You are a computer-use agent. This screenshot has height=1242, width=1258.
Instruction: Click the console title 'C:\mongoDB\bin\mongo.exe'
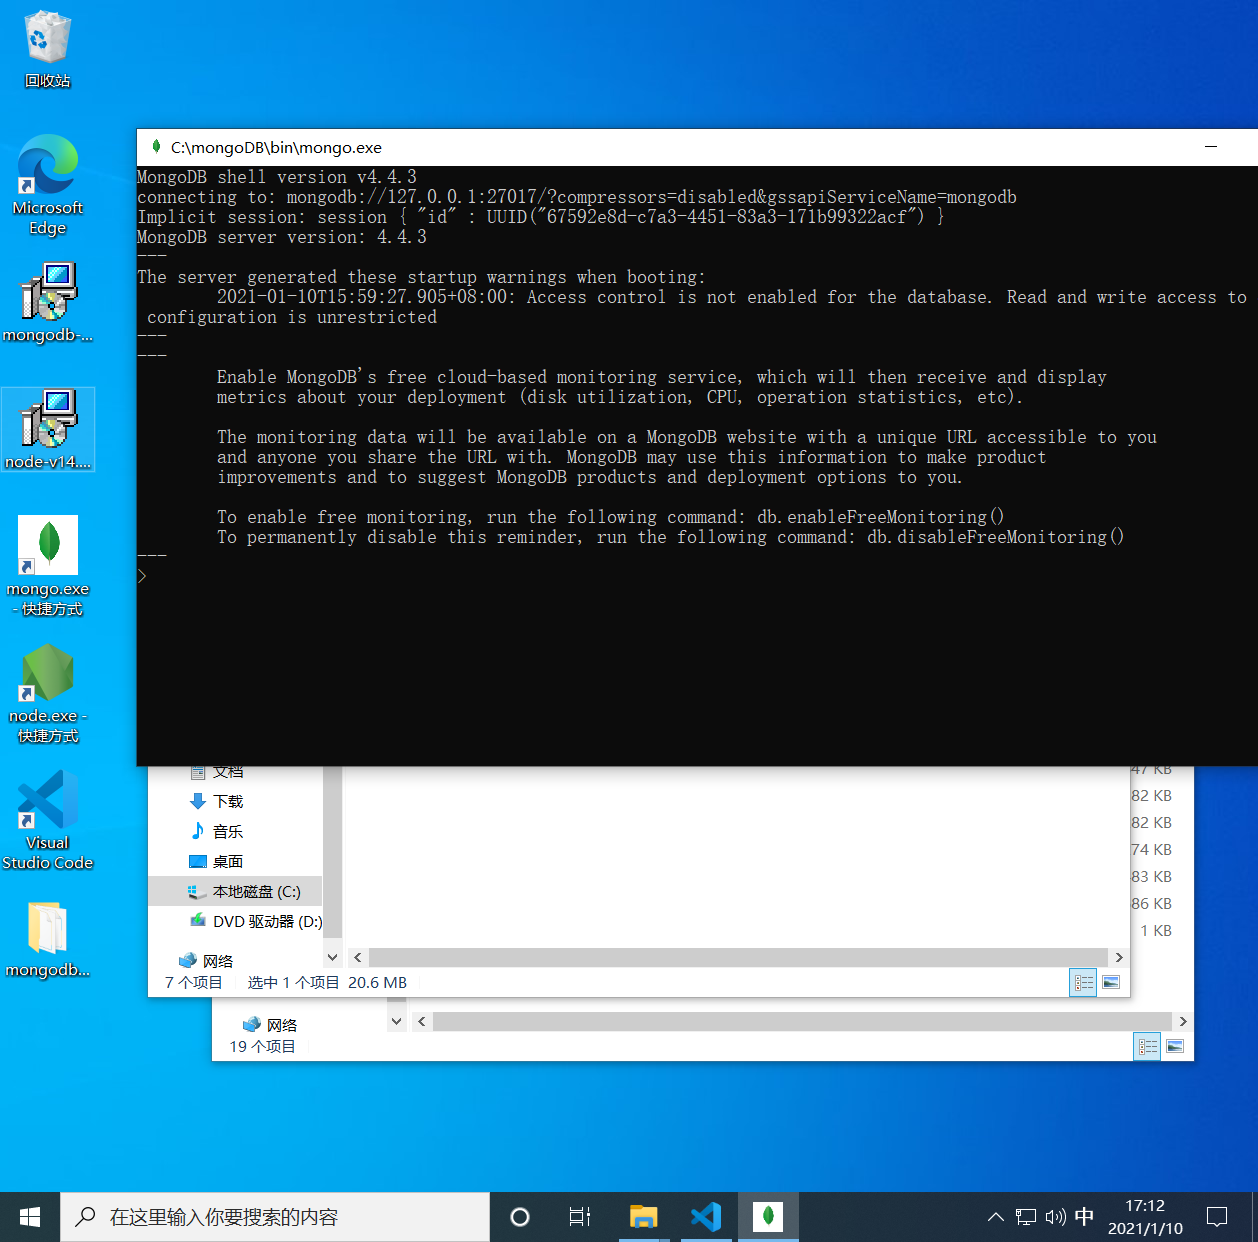pyautogui.click(x=276, y=147)
